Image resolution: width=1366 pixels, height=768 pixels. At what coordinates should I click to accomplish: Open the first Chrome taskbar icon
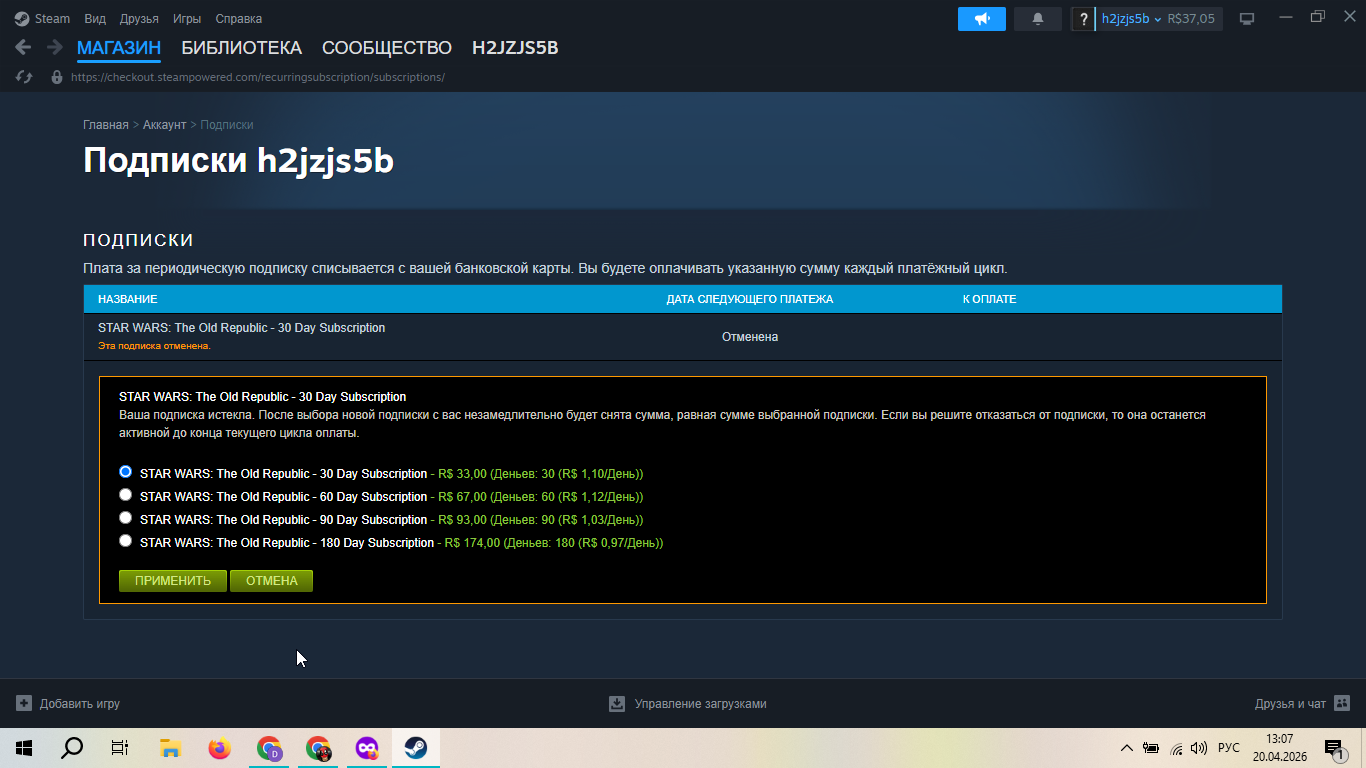(269, 748)
